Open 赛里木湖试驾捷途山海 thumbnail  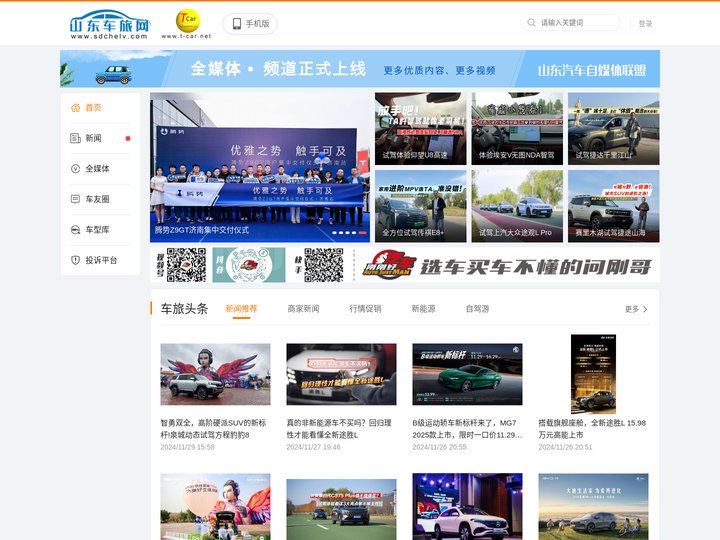[x=613, y=206]
